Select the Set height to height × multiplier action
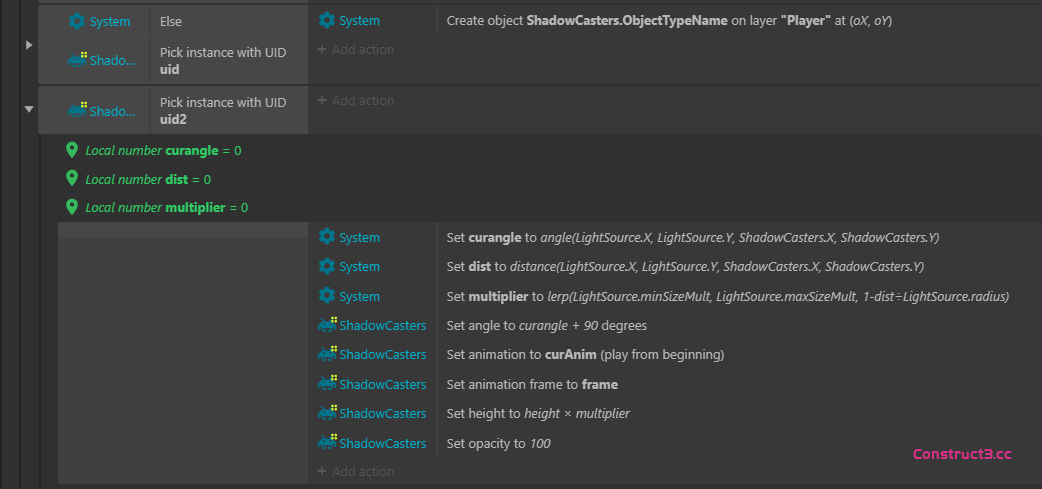This screenshot has width=1042, height=489. coord(537,413)
